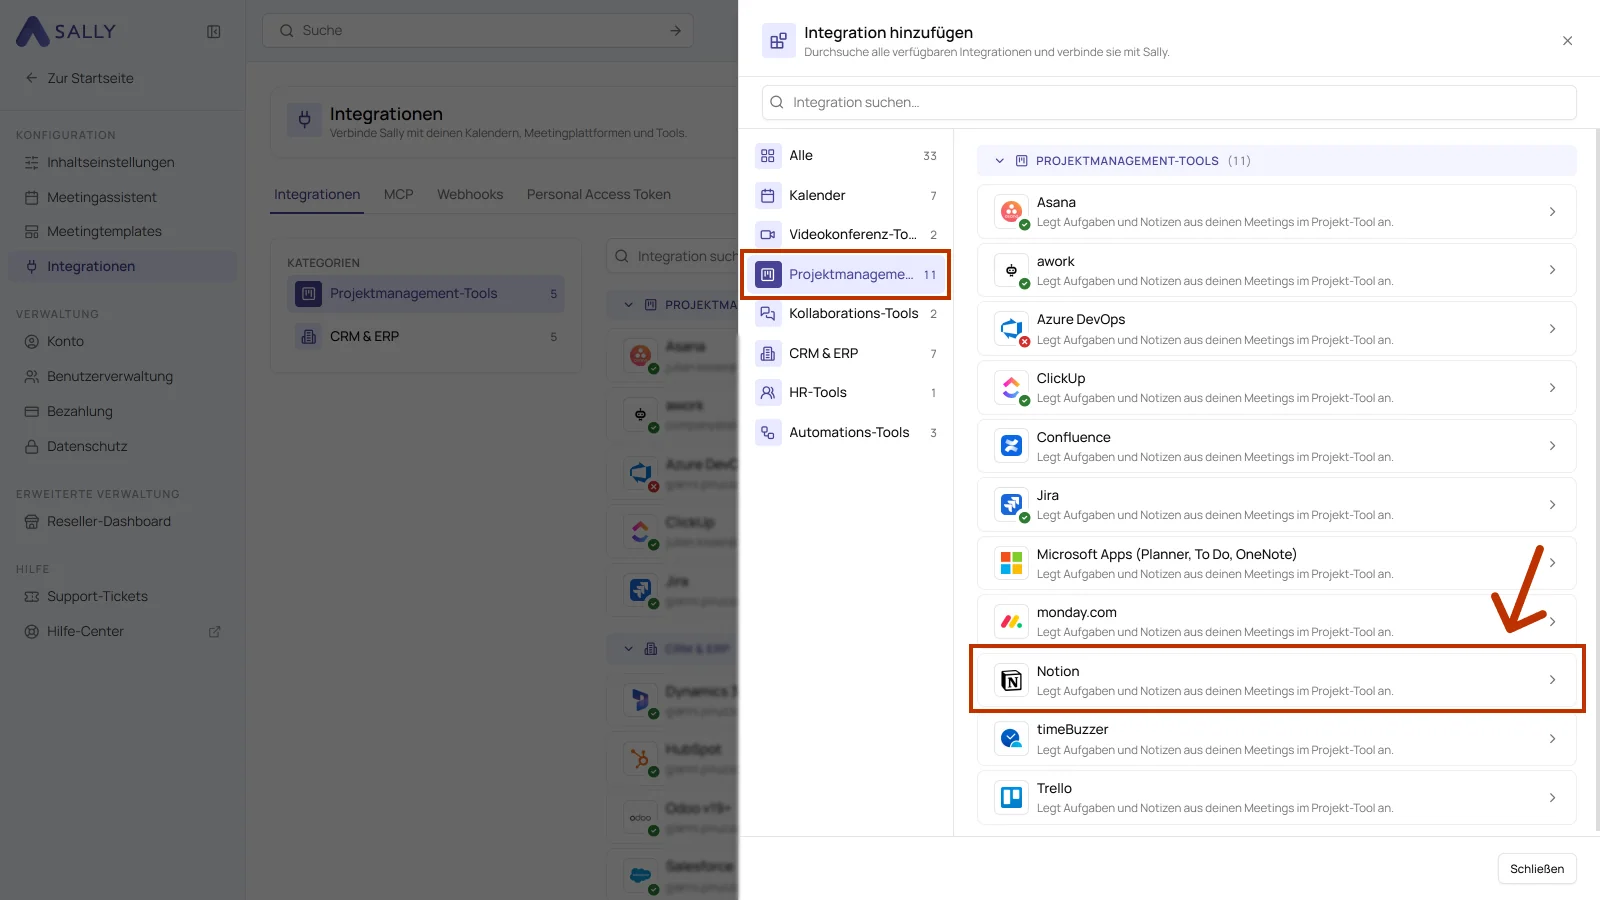
Task: Open Asana details via chevron
Action: coord(1552,211)
